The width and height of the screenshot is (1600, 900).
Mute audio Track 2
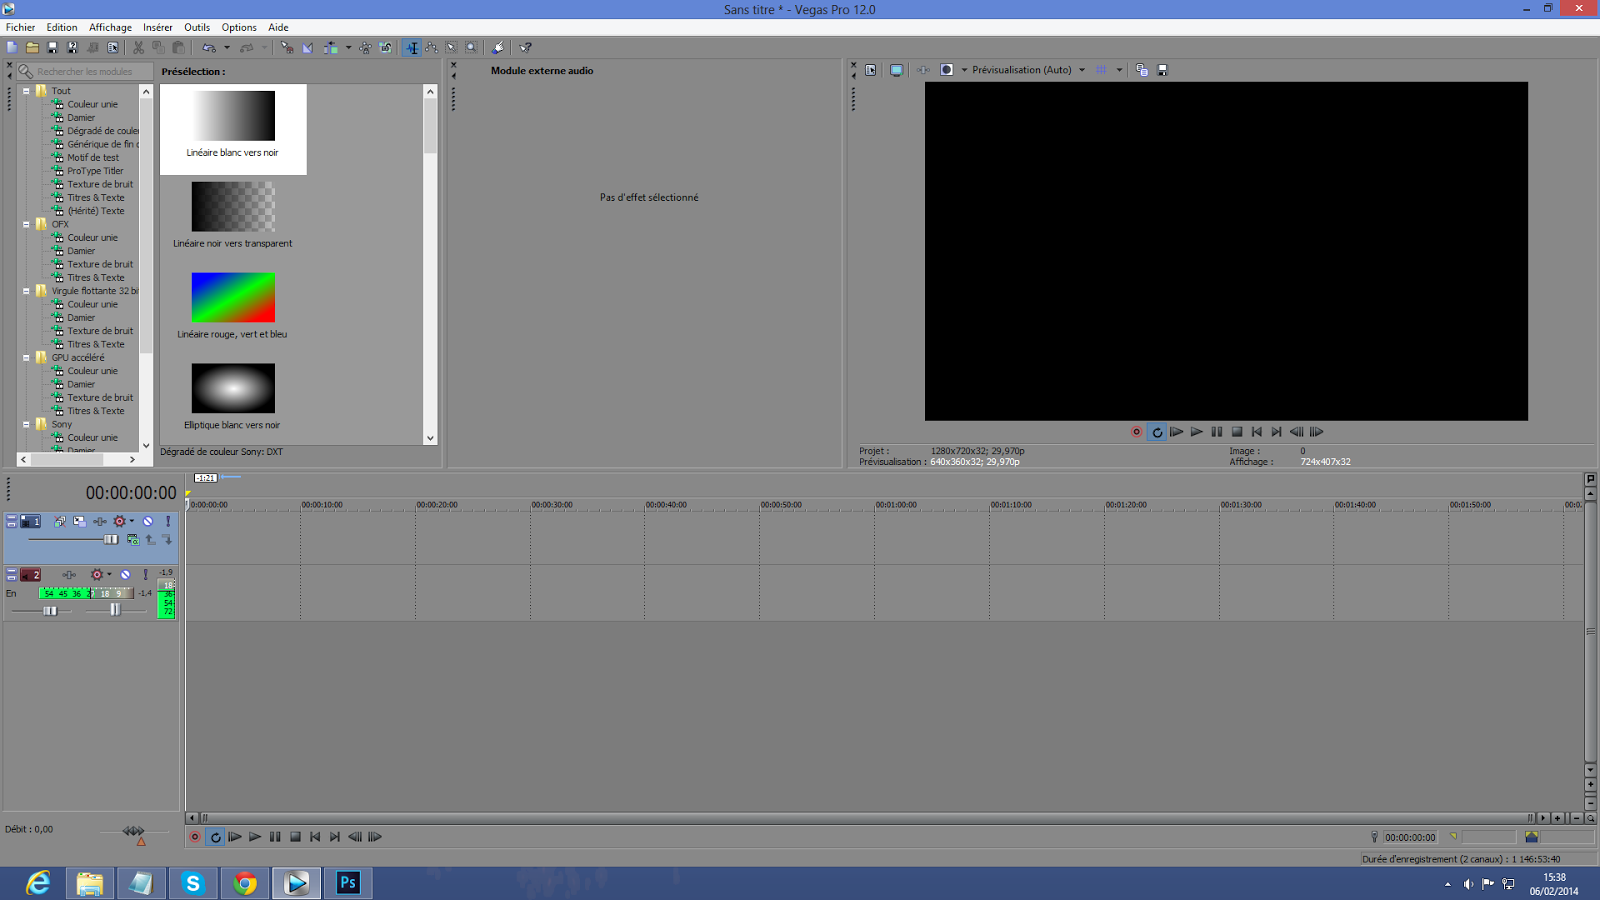point(125,574)
